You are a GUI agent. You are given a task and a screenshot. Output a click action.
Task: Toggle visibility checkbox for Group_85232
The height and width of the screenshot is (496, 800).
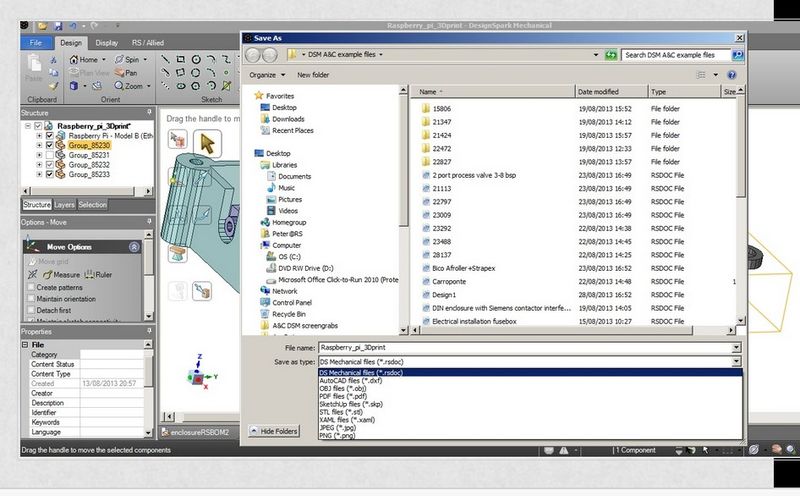coord(49,165)
